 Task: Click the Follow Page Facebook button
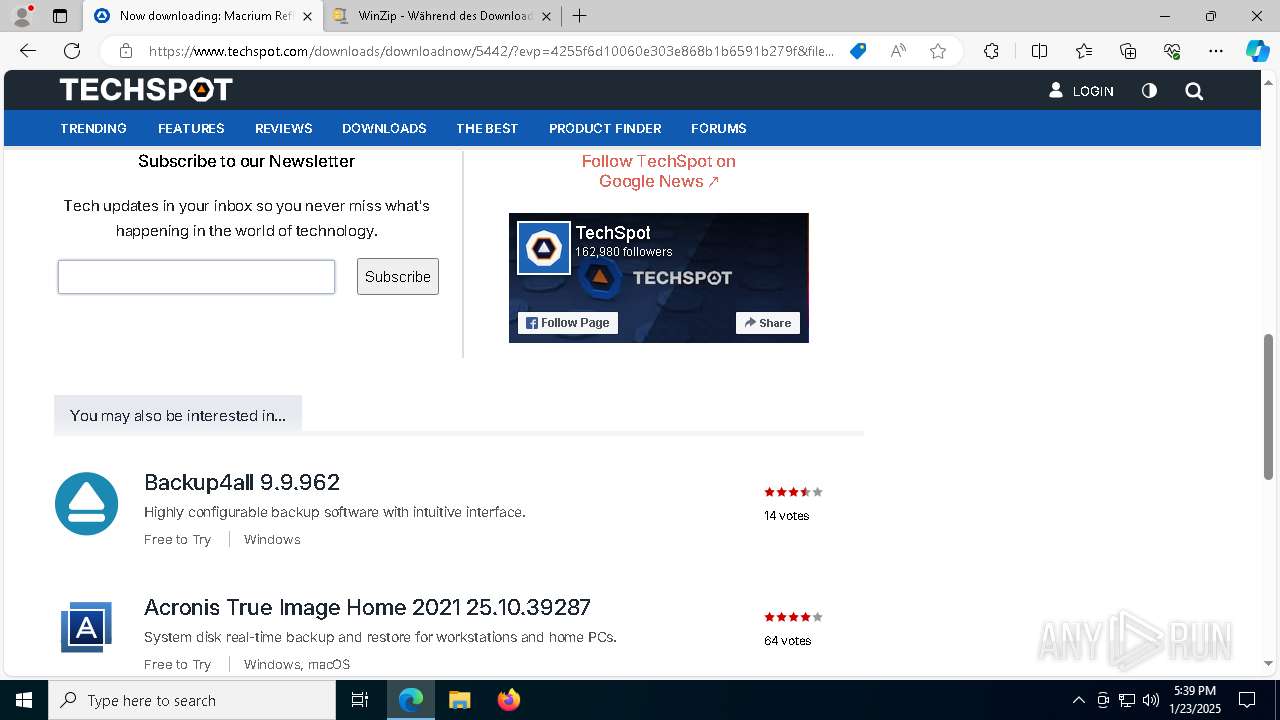(568, 323)
